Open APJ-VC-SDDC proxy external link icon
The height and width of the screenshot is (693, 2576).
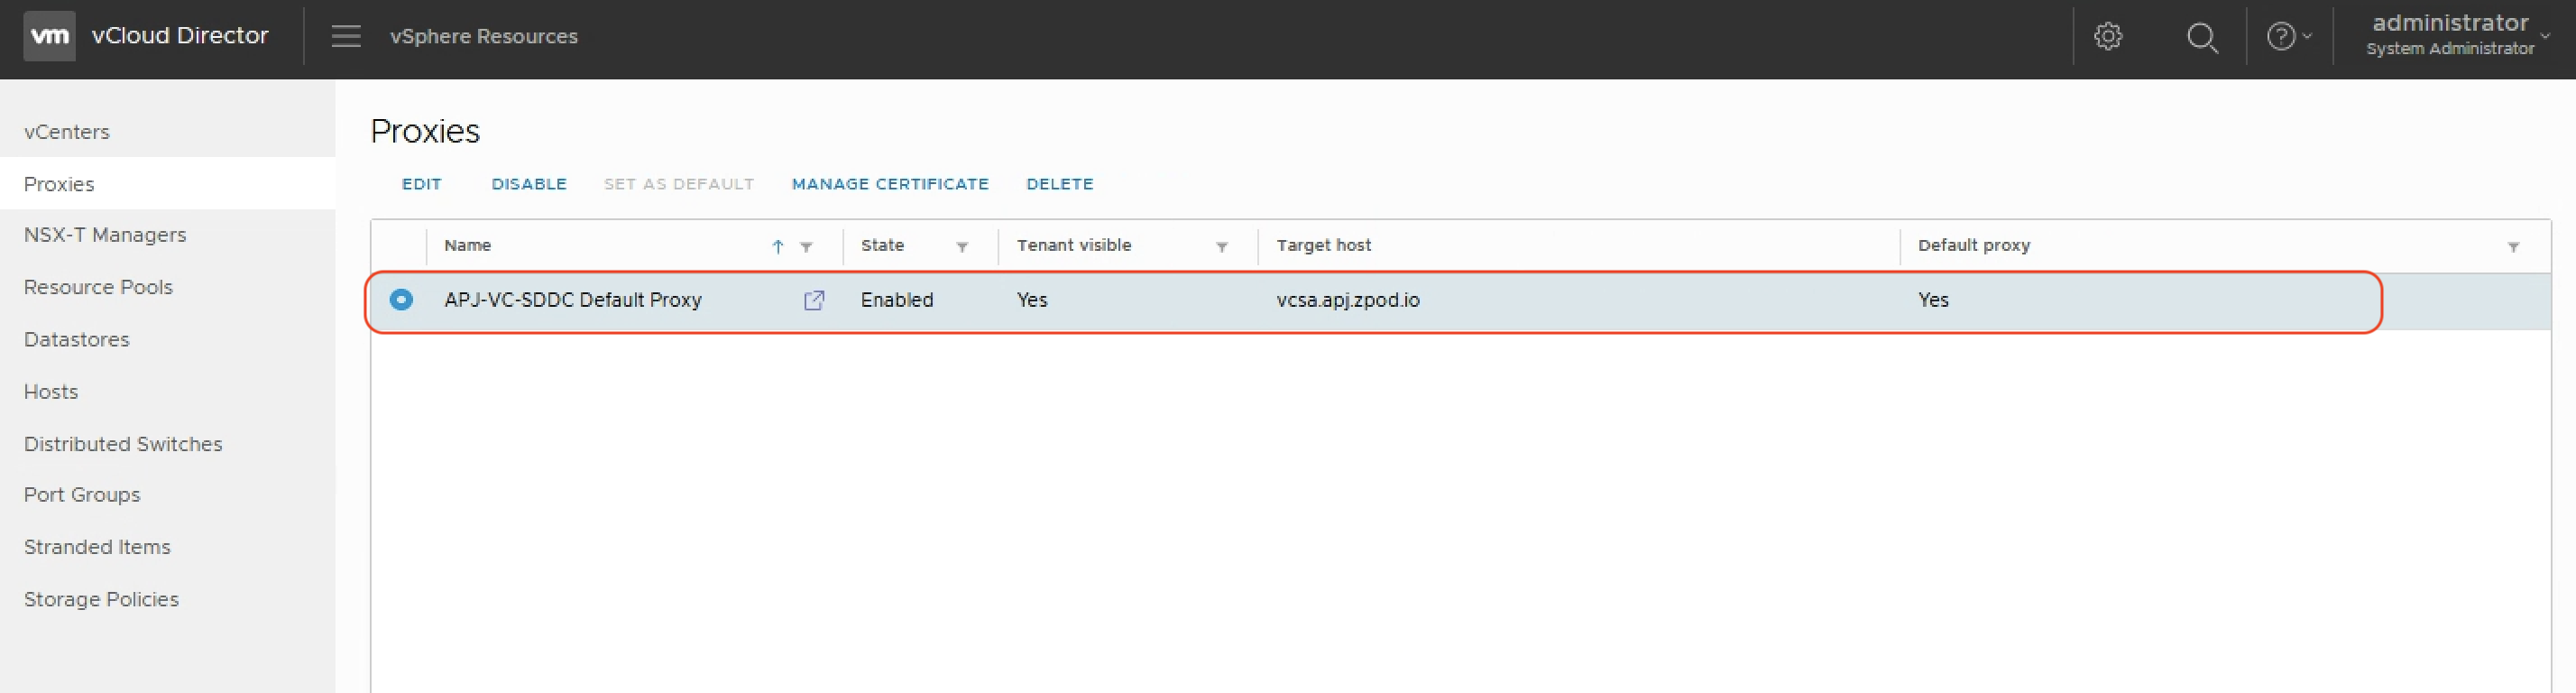pyautogui.click(x=814, y=300)
